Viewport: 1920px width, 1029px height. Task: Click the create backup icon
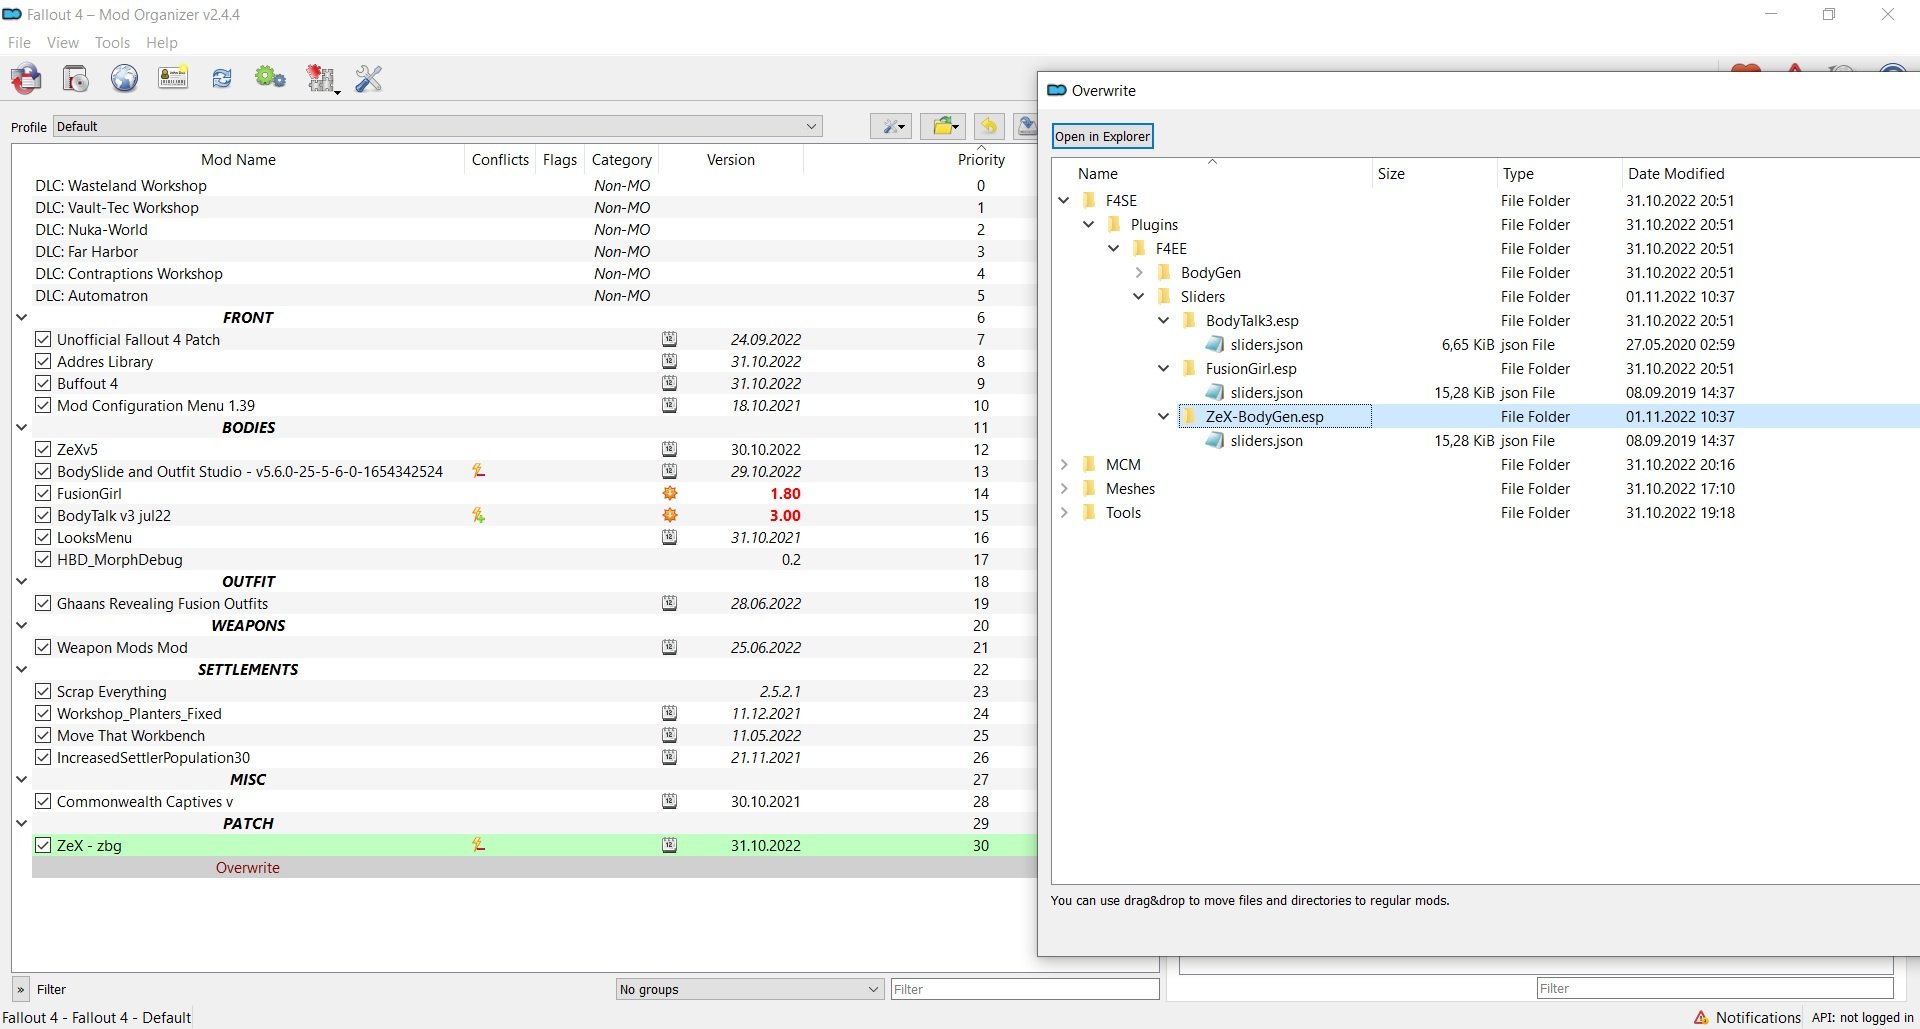[1026, 126]
